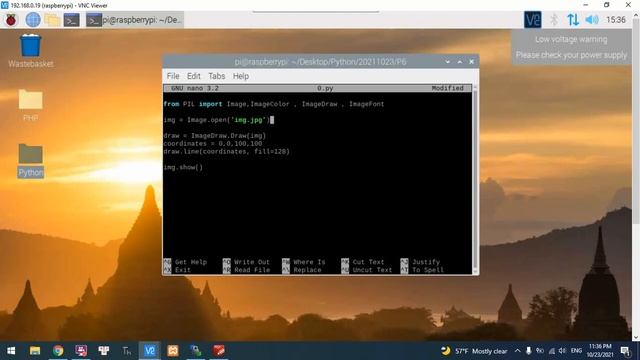Open the network up-down arrows icon
Image resolution: width=640 pixels, height=360 pixels.
coord(573,20)
